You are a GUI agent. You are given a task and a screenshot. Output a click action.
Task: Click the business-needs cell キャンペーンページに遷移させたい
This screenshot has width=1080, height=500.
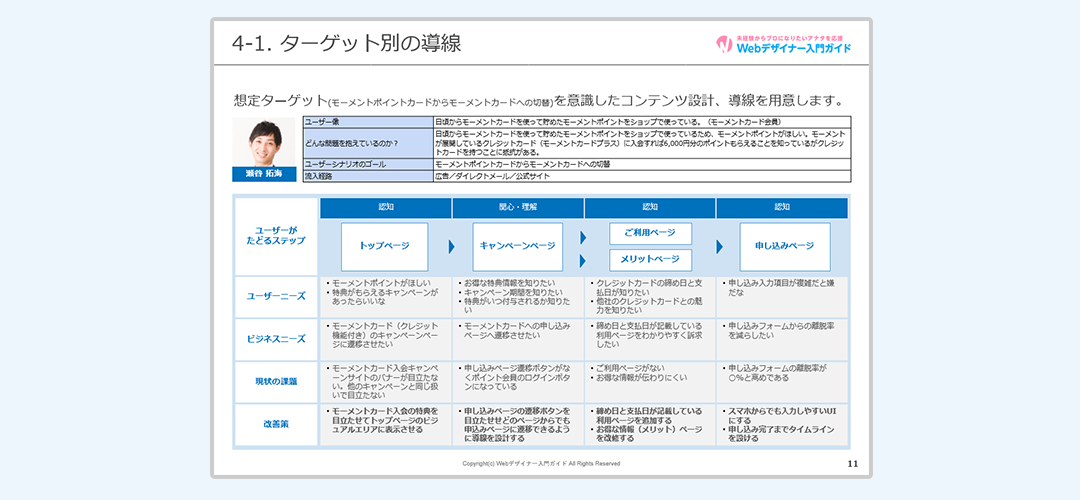386,340
